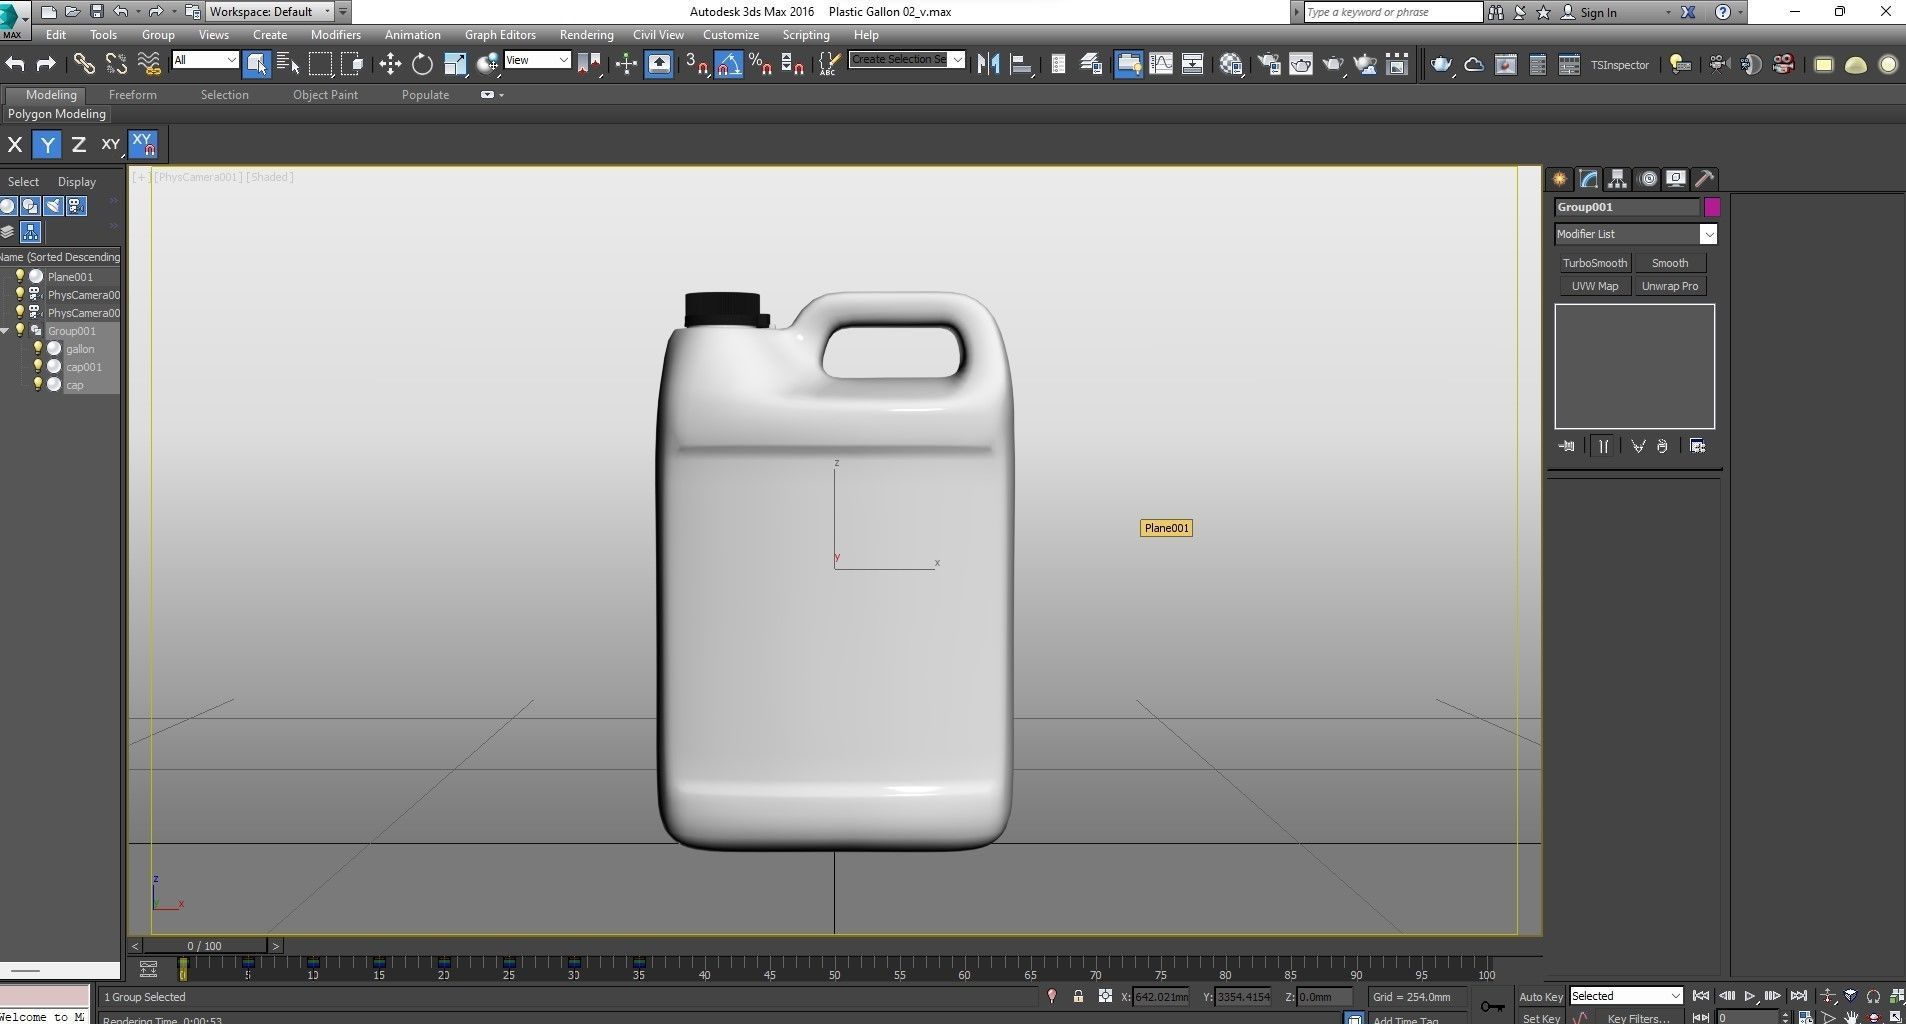Switch to the Freeform ribbon tab
1906x1024 pixels.
click(133, 95)
